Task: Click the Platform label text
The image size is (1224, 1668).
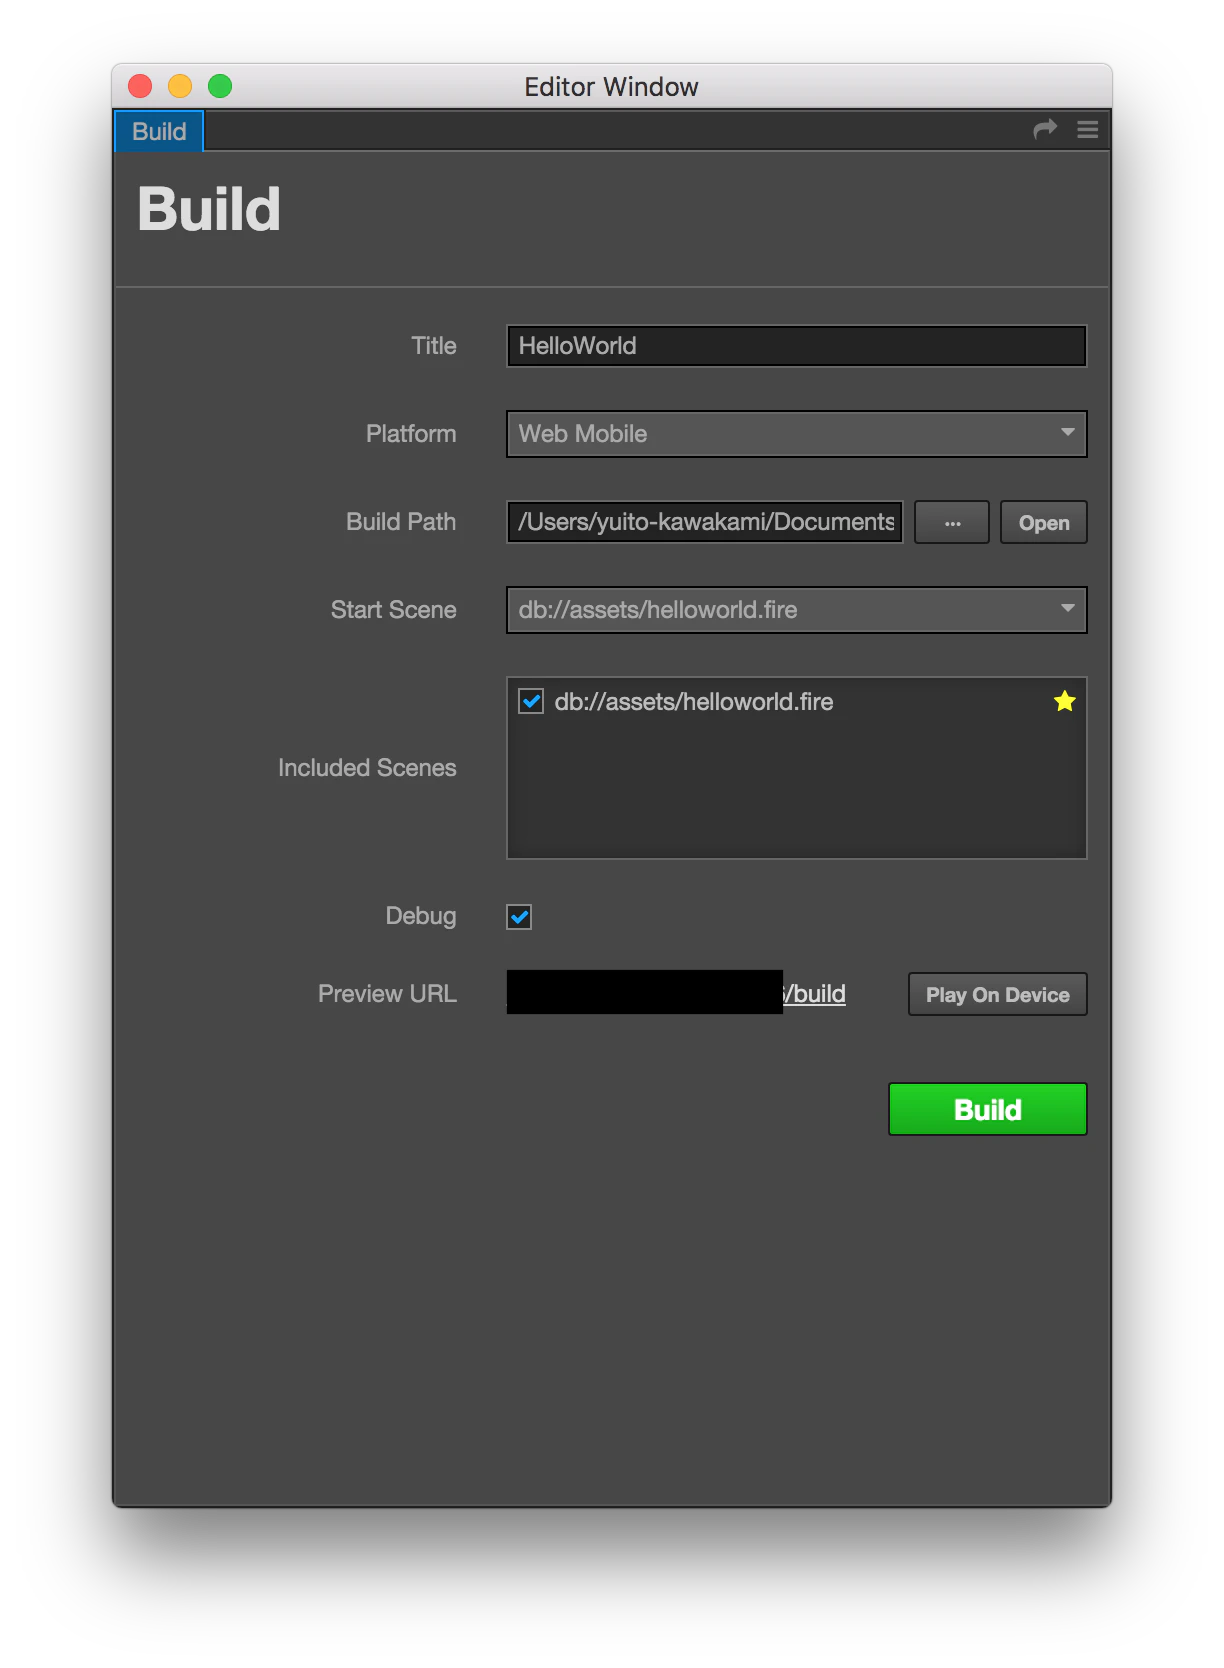Action: pos(411,434)
